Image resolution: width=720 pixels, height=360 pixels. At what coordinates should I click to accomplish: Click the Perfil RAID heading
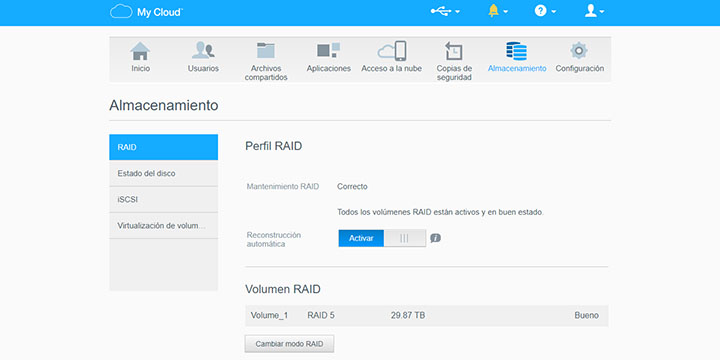274,146
